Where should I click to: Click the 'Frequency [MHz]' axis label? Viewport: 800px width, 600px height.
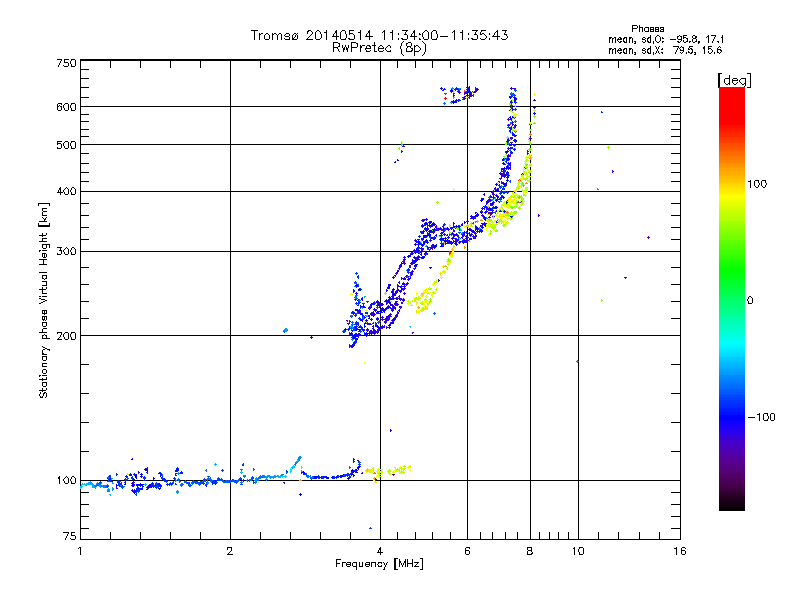(x=379, y=564)
